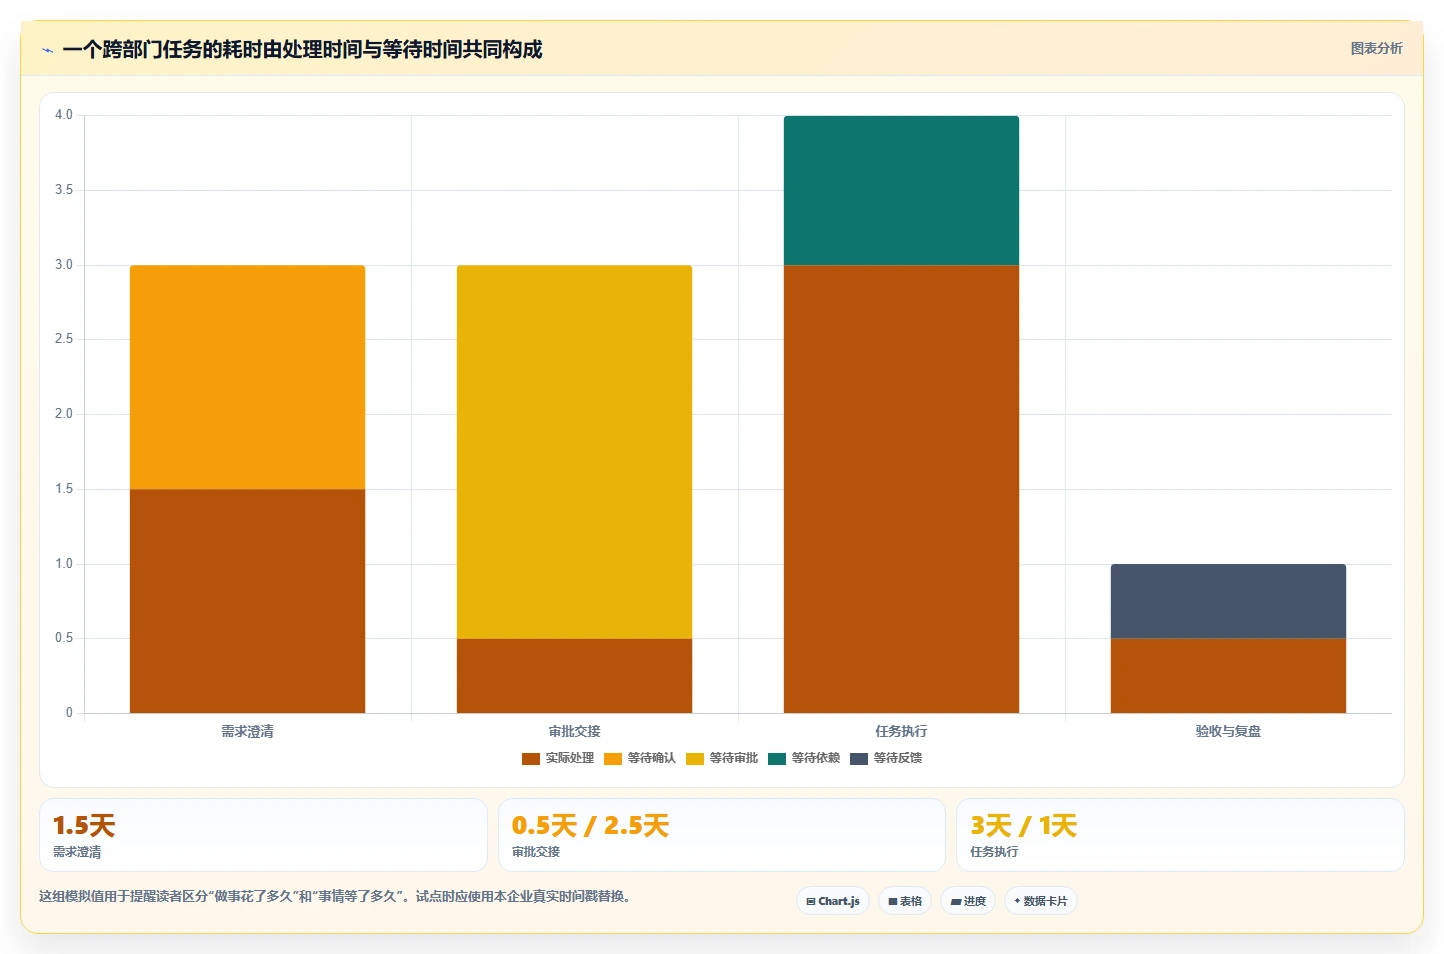This screenshot has width=1444, height=954.
Task: Click the 进度 tag
Action: coord(968,901)
